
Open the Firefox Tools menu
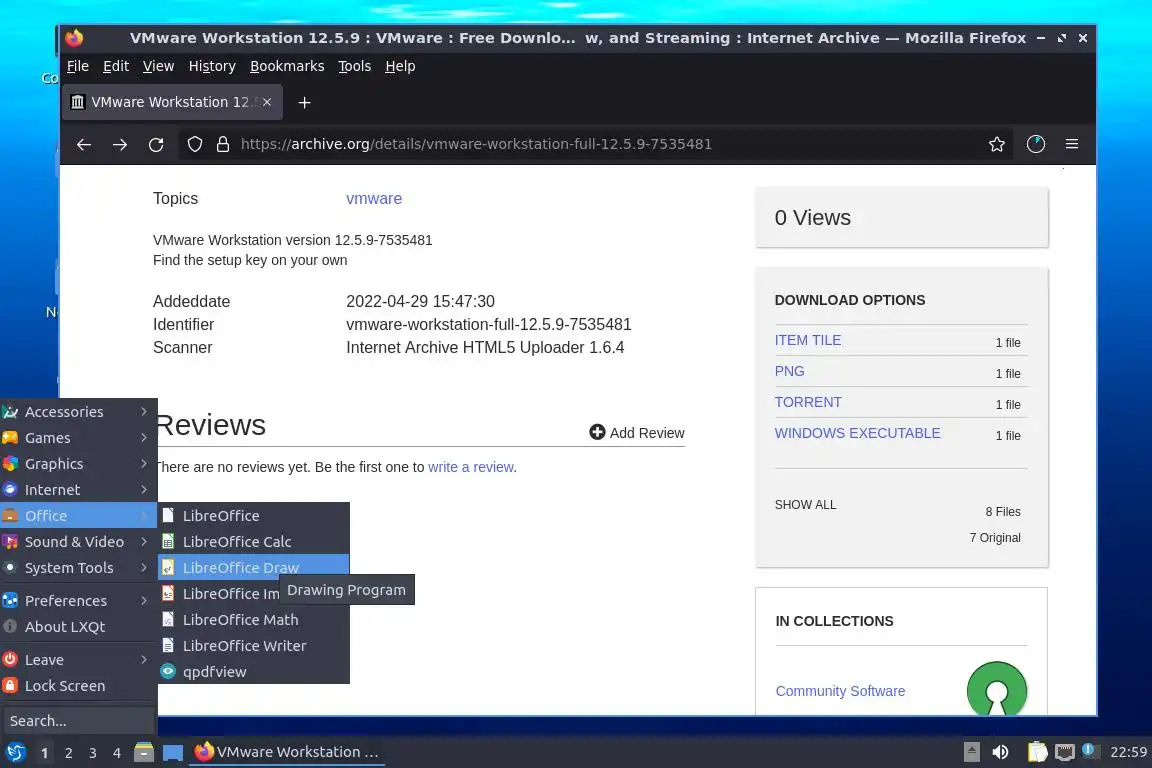[x=354, y=66]
